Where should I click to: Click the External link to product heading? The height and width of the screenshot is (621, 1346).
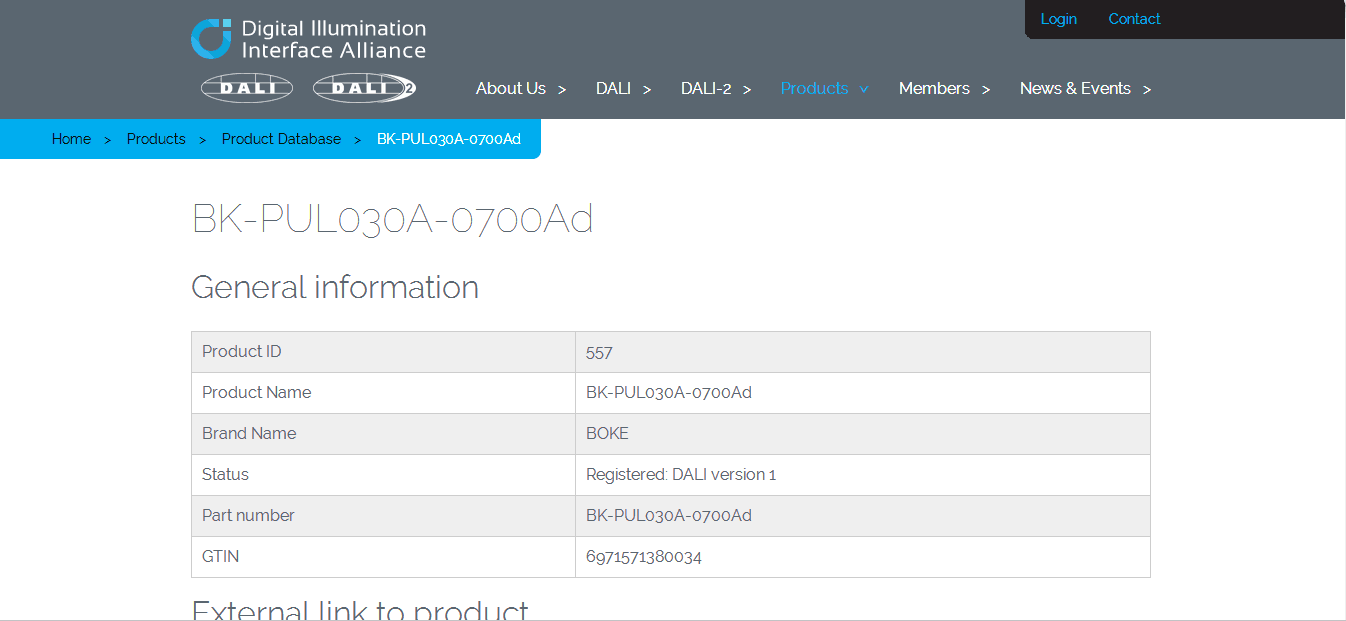[360, 609]
